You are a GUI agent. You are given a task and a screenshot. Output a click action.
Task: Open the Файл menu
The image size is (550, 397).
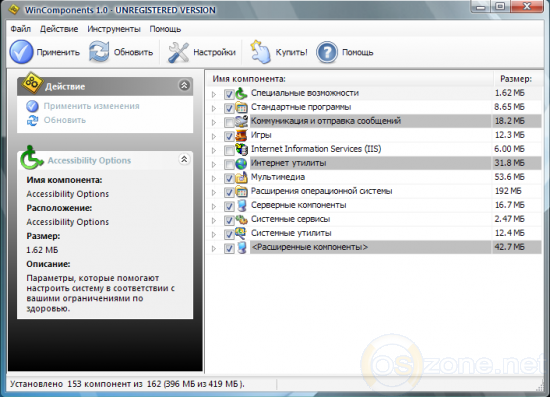(21, 29)
